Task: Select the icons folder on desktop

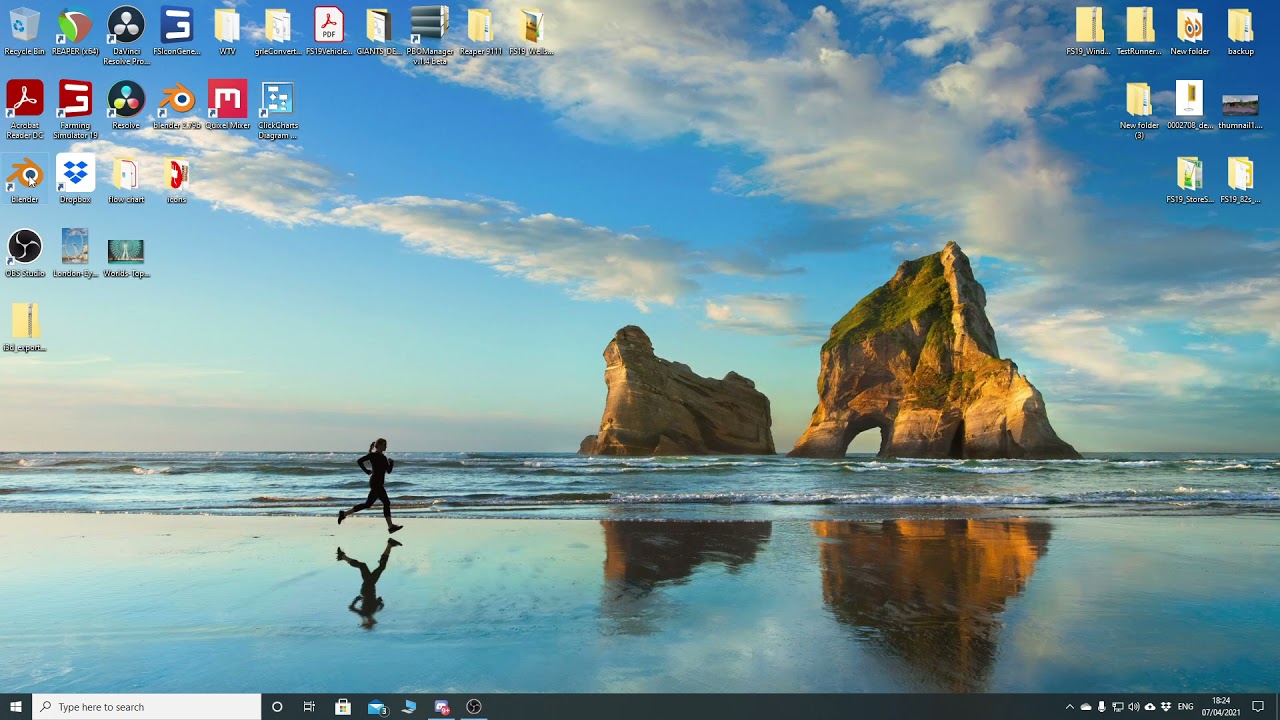Action: coord(177,179)
